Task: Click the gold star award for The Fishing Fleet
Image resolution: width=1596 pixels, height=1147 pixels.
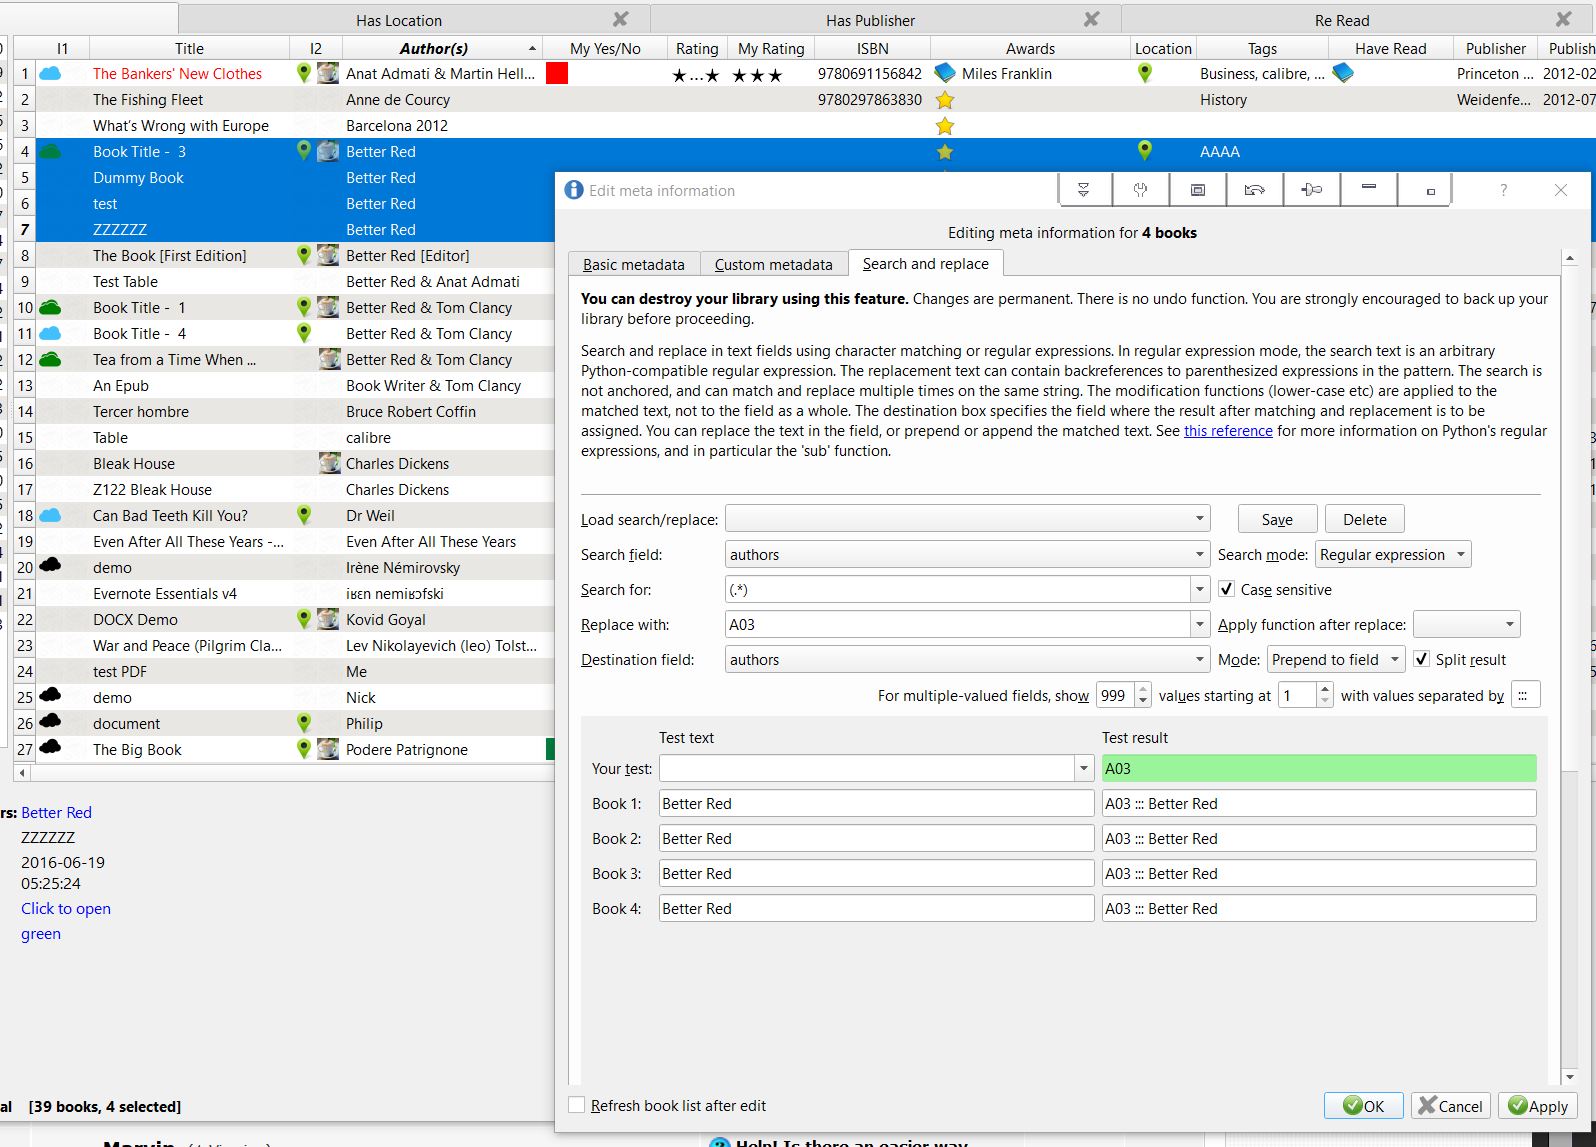Action: [x=944, y=100]
